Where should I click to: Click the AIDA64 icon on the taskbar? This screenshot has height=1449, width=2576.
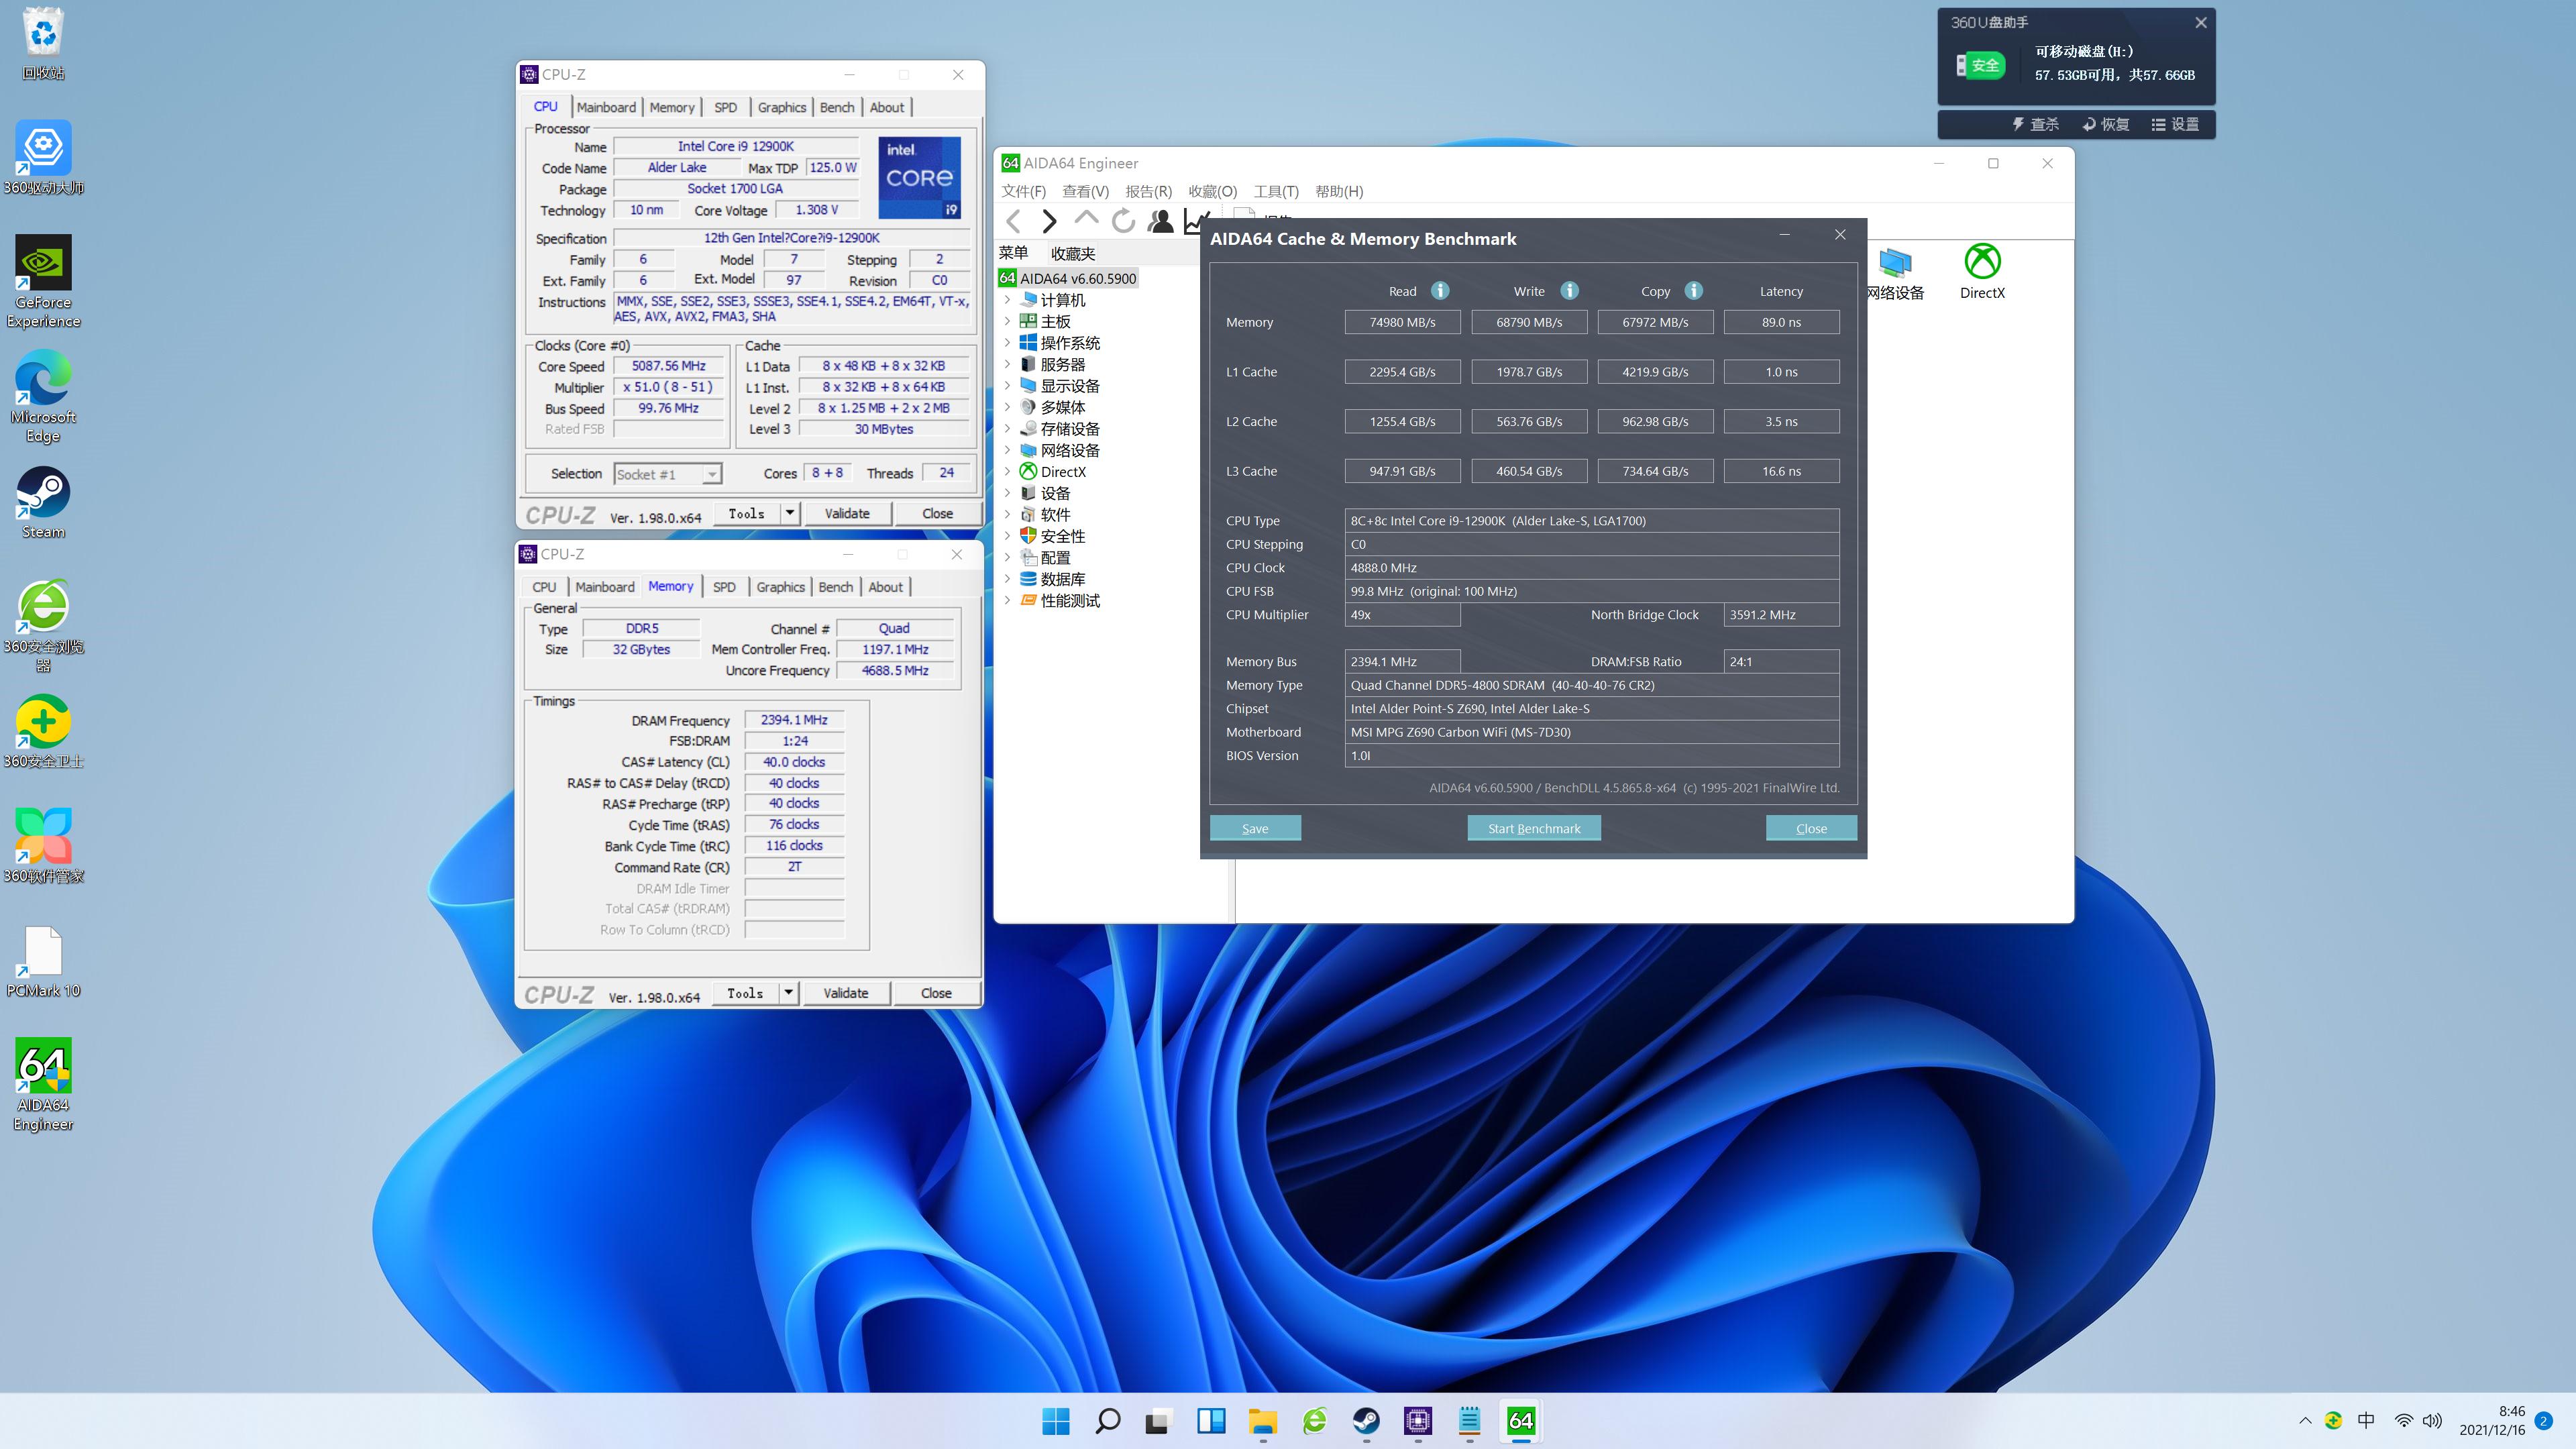click(x=1520, y=1421)
